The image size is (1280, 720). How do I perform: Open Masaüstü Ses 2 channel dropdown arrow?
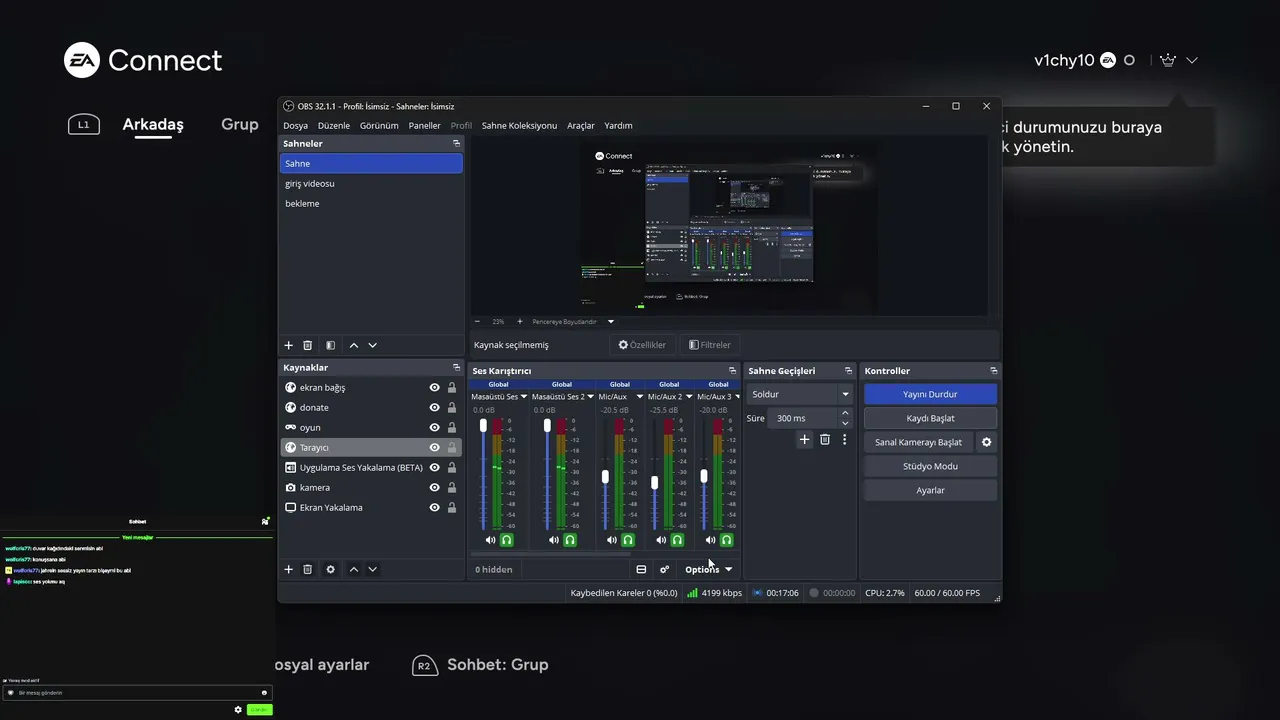(588, 397)
